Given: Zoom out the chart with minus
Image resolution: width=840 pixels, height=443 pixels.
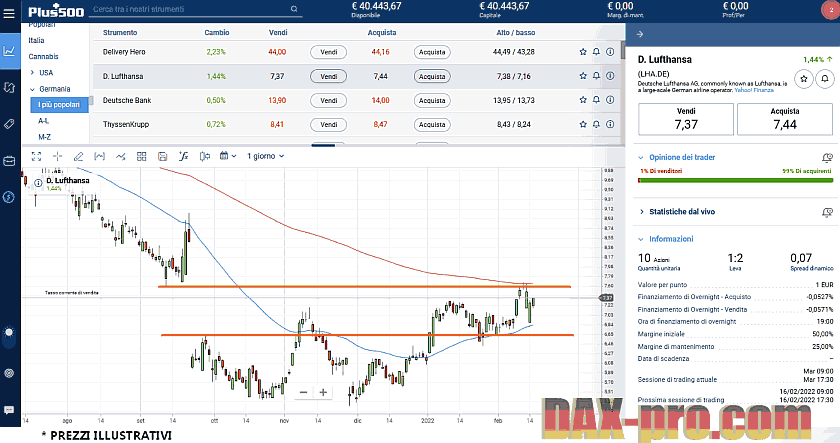Looking at the screenshot, I should tap(303, 393).
